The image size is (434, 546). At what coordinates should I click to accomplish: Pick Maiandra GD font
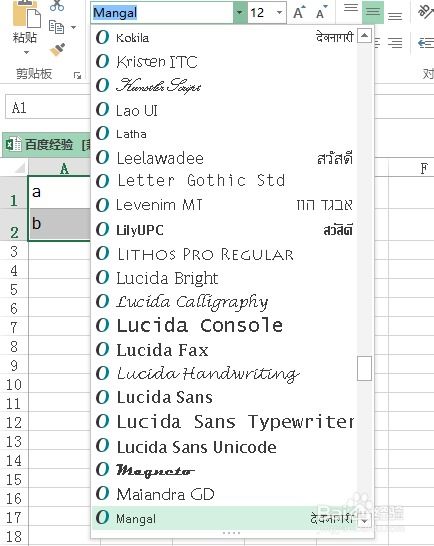(224, 494)
